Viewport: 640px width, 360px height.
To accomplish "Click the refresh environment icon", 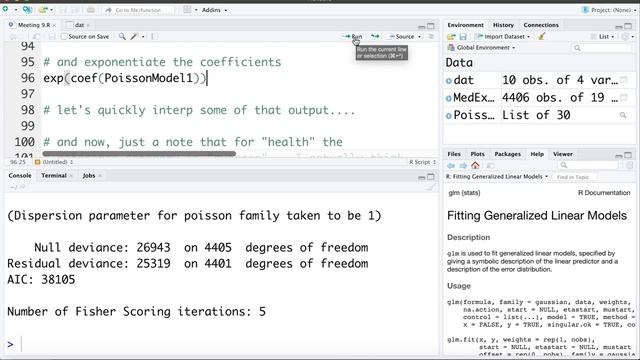I will [x=624, y=37].
